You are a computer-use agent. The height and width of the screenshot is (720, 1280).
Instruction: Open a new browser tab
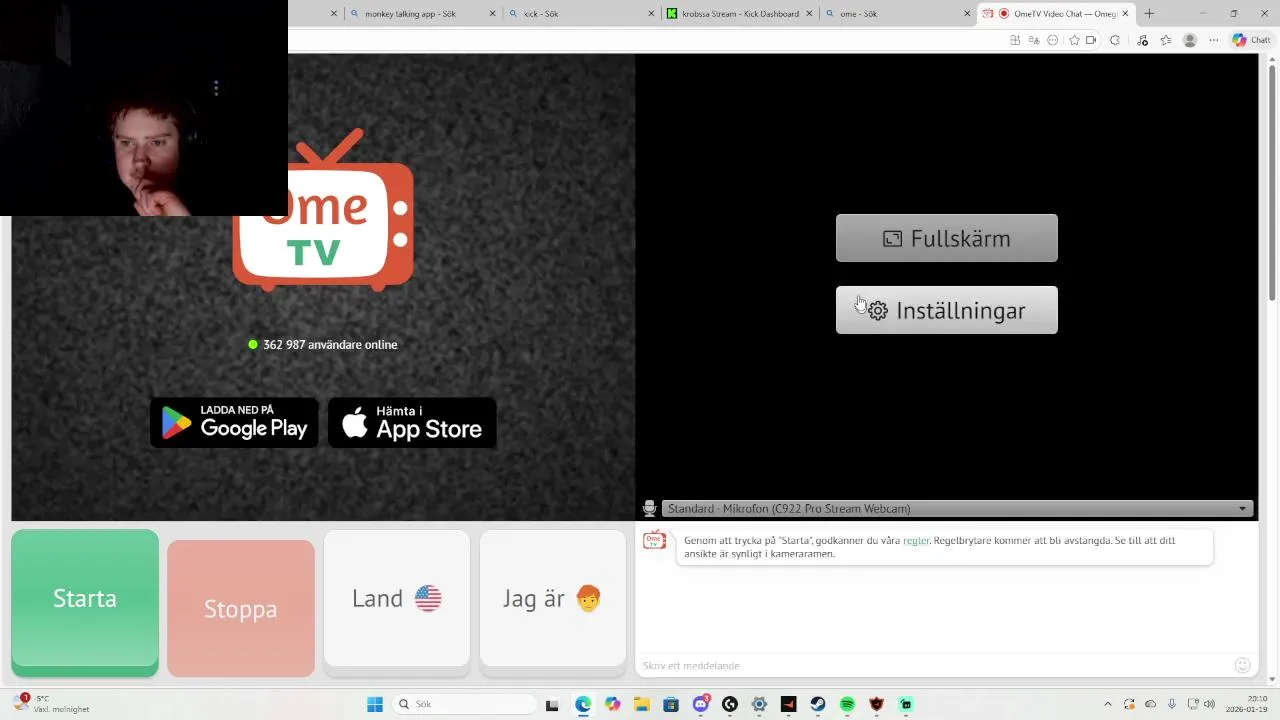pyautogui.click(x=1149, y=14)
